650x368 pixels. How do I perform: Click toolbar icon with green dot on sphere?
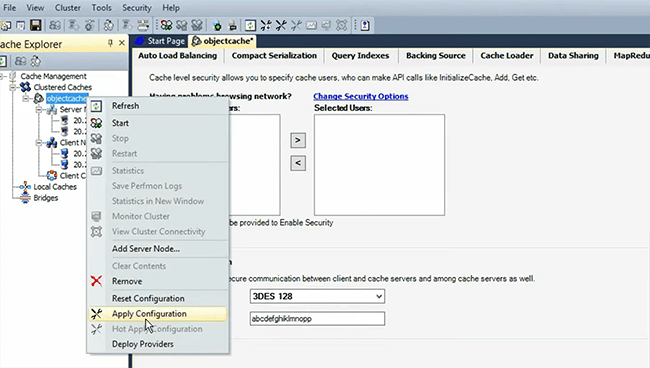[217, 26]
